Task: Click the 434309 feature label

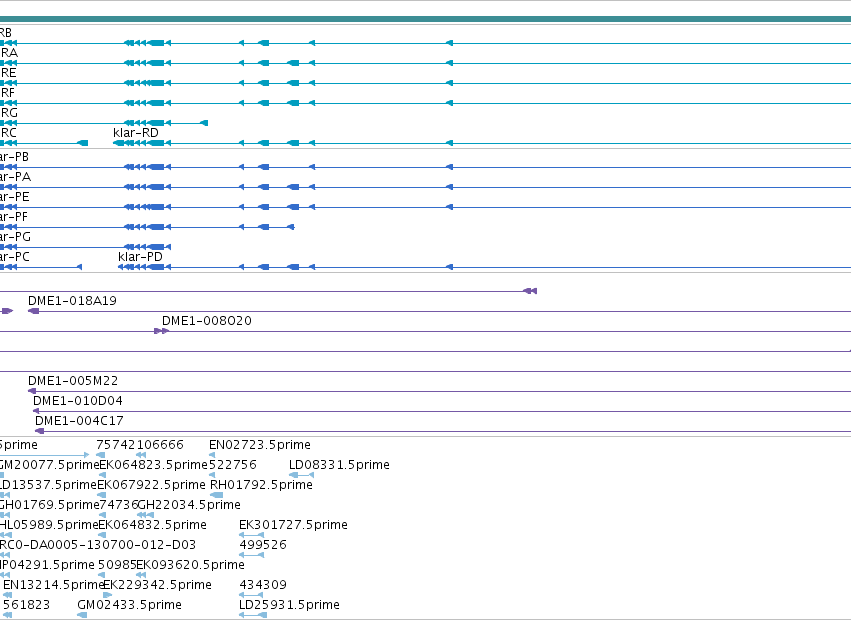Action: tap(263, 585)
